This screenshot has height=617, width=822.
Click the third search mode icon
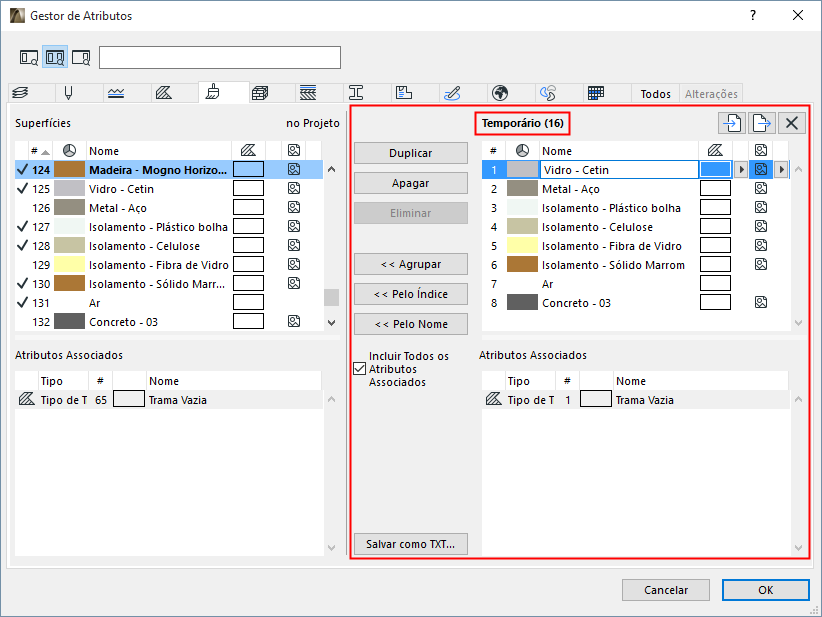(81, 58)
